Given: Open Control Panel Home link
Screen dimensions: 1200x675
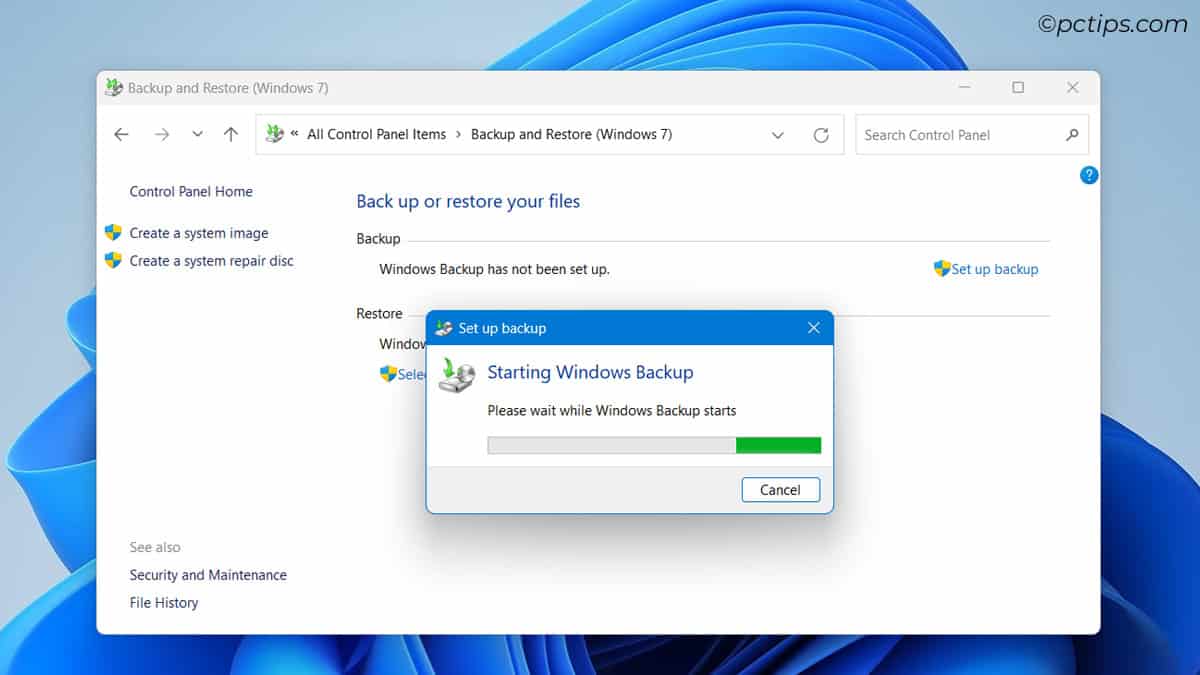Looking at the screenshot, I should pyautogui.click(x=191, y=191).
